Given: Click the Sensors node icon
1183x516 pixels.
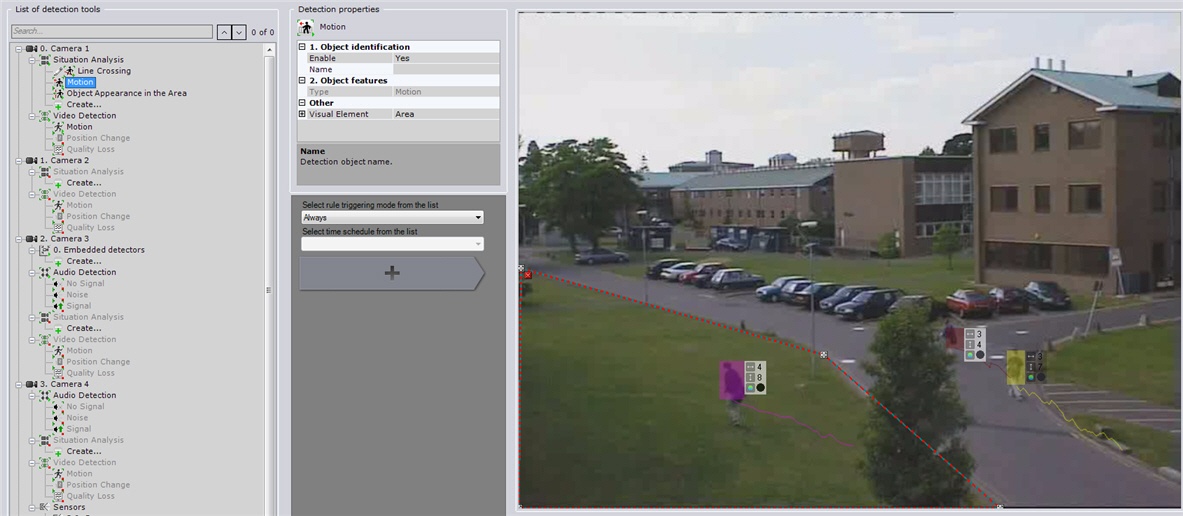Looking at the screenshot, I should (45, 507).
